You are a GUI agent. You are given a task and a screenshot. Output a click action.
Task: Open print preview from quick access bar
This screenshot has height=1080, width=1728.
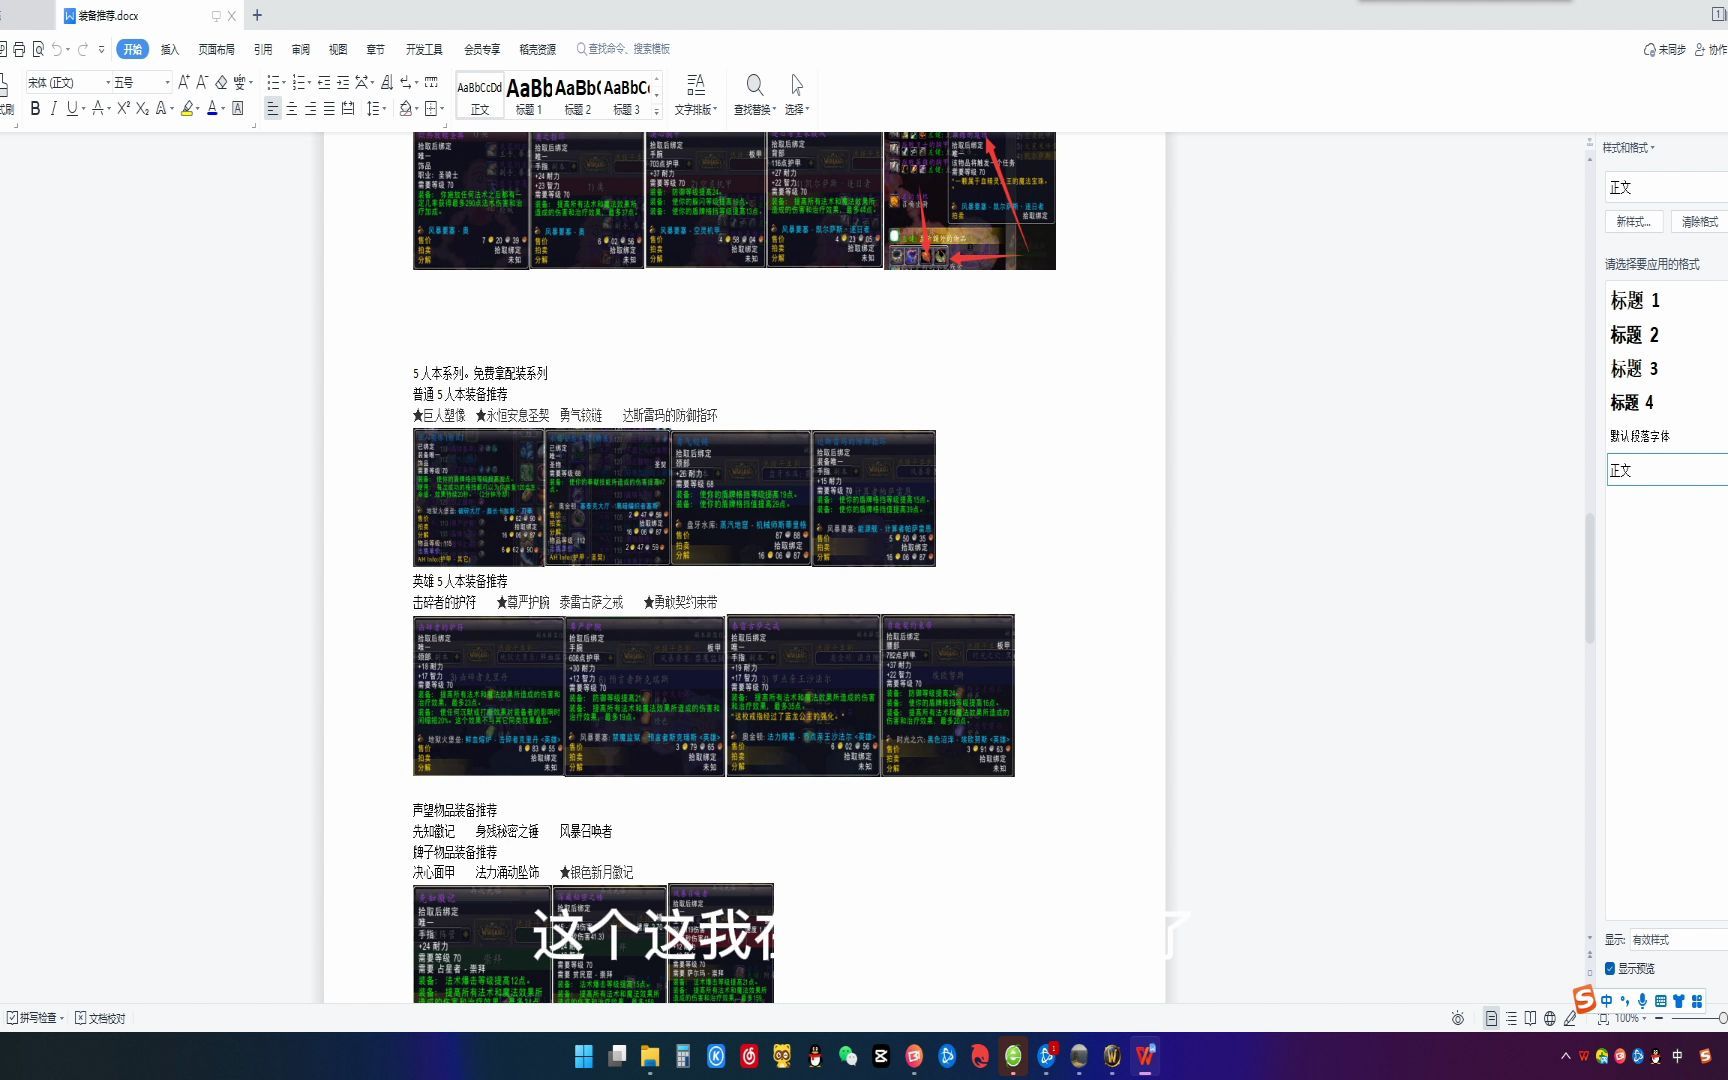point(38,49)
